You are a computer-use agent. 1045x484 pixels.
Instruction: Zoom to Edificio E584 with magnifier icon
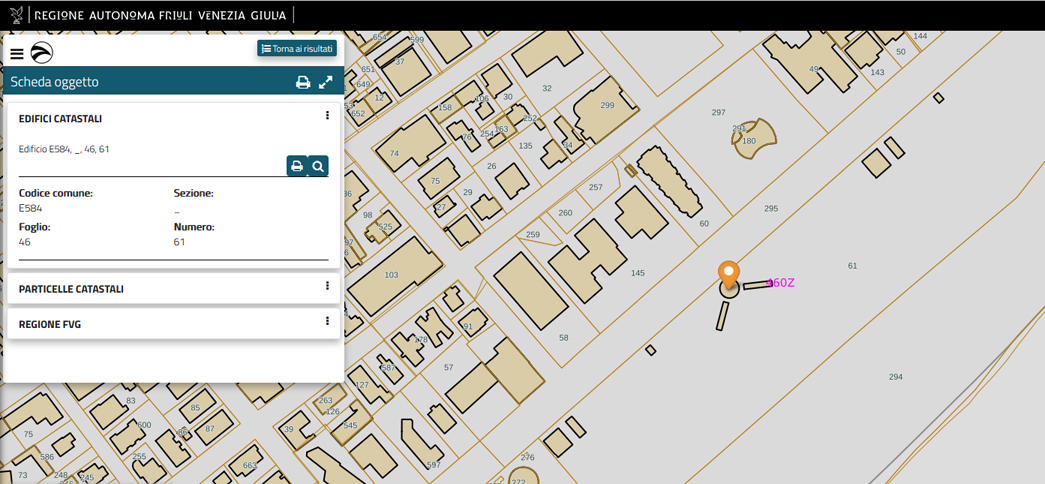point(318,166)
